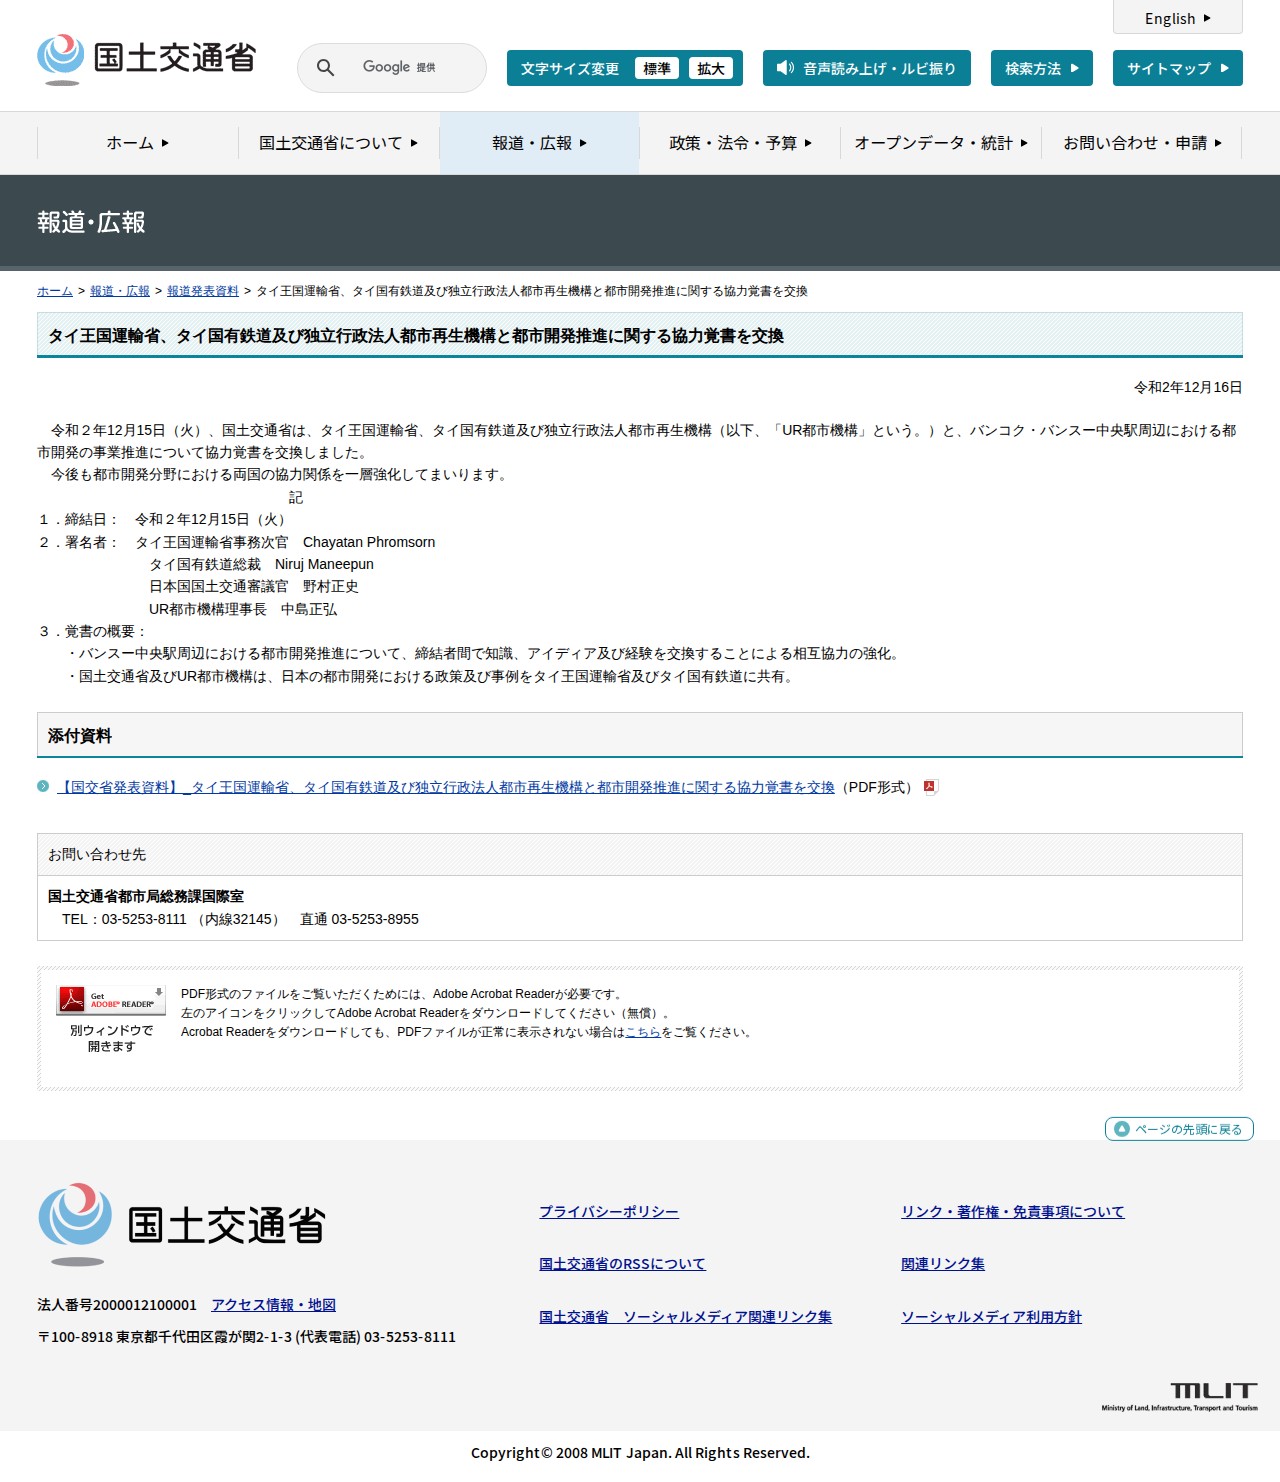Click the signer name Niruj Maneepun
The height and width of the screenshot is (1482, 1280).
[324, 564]
